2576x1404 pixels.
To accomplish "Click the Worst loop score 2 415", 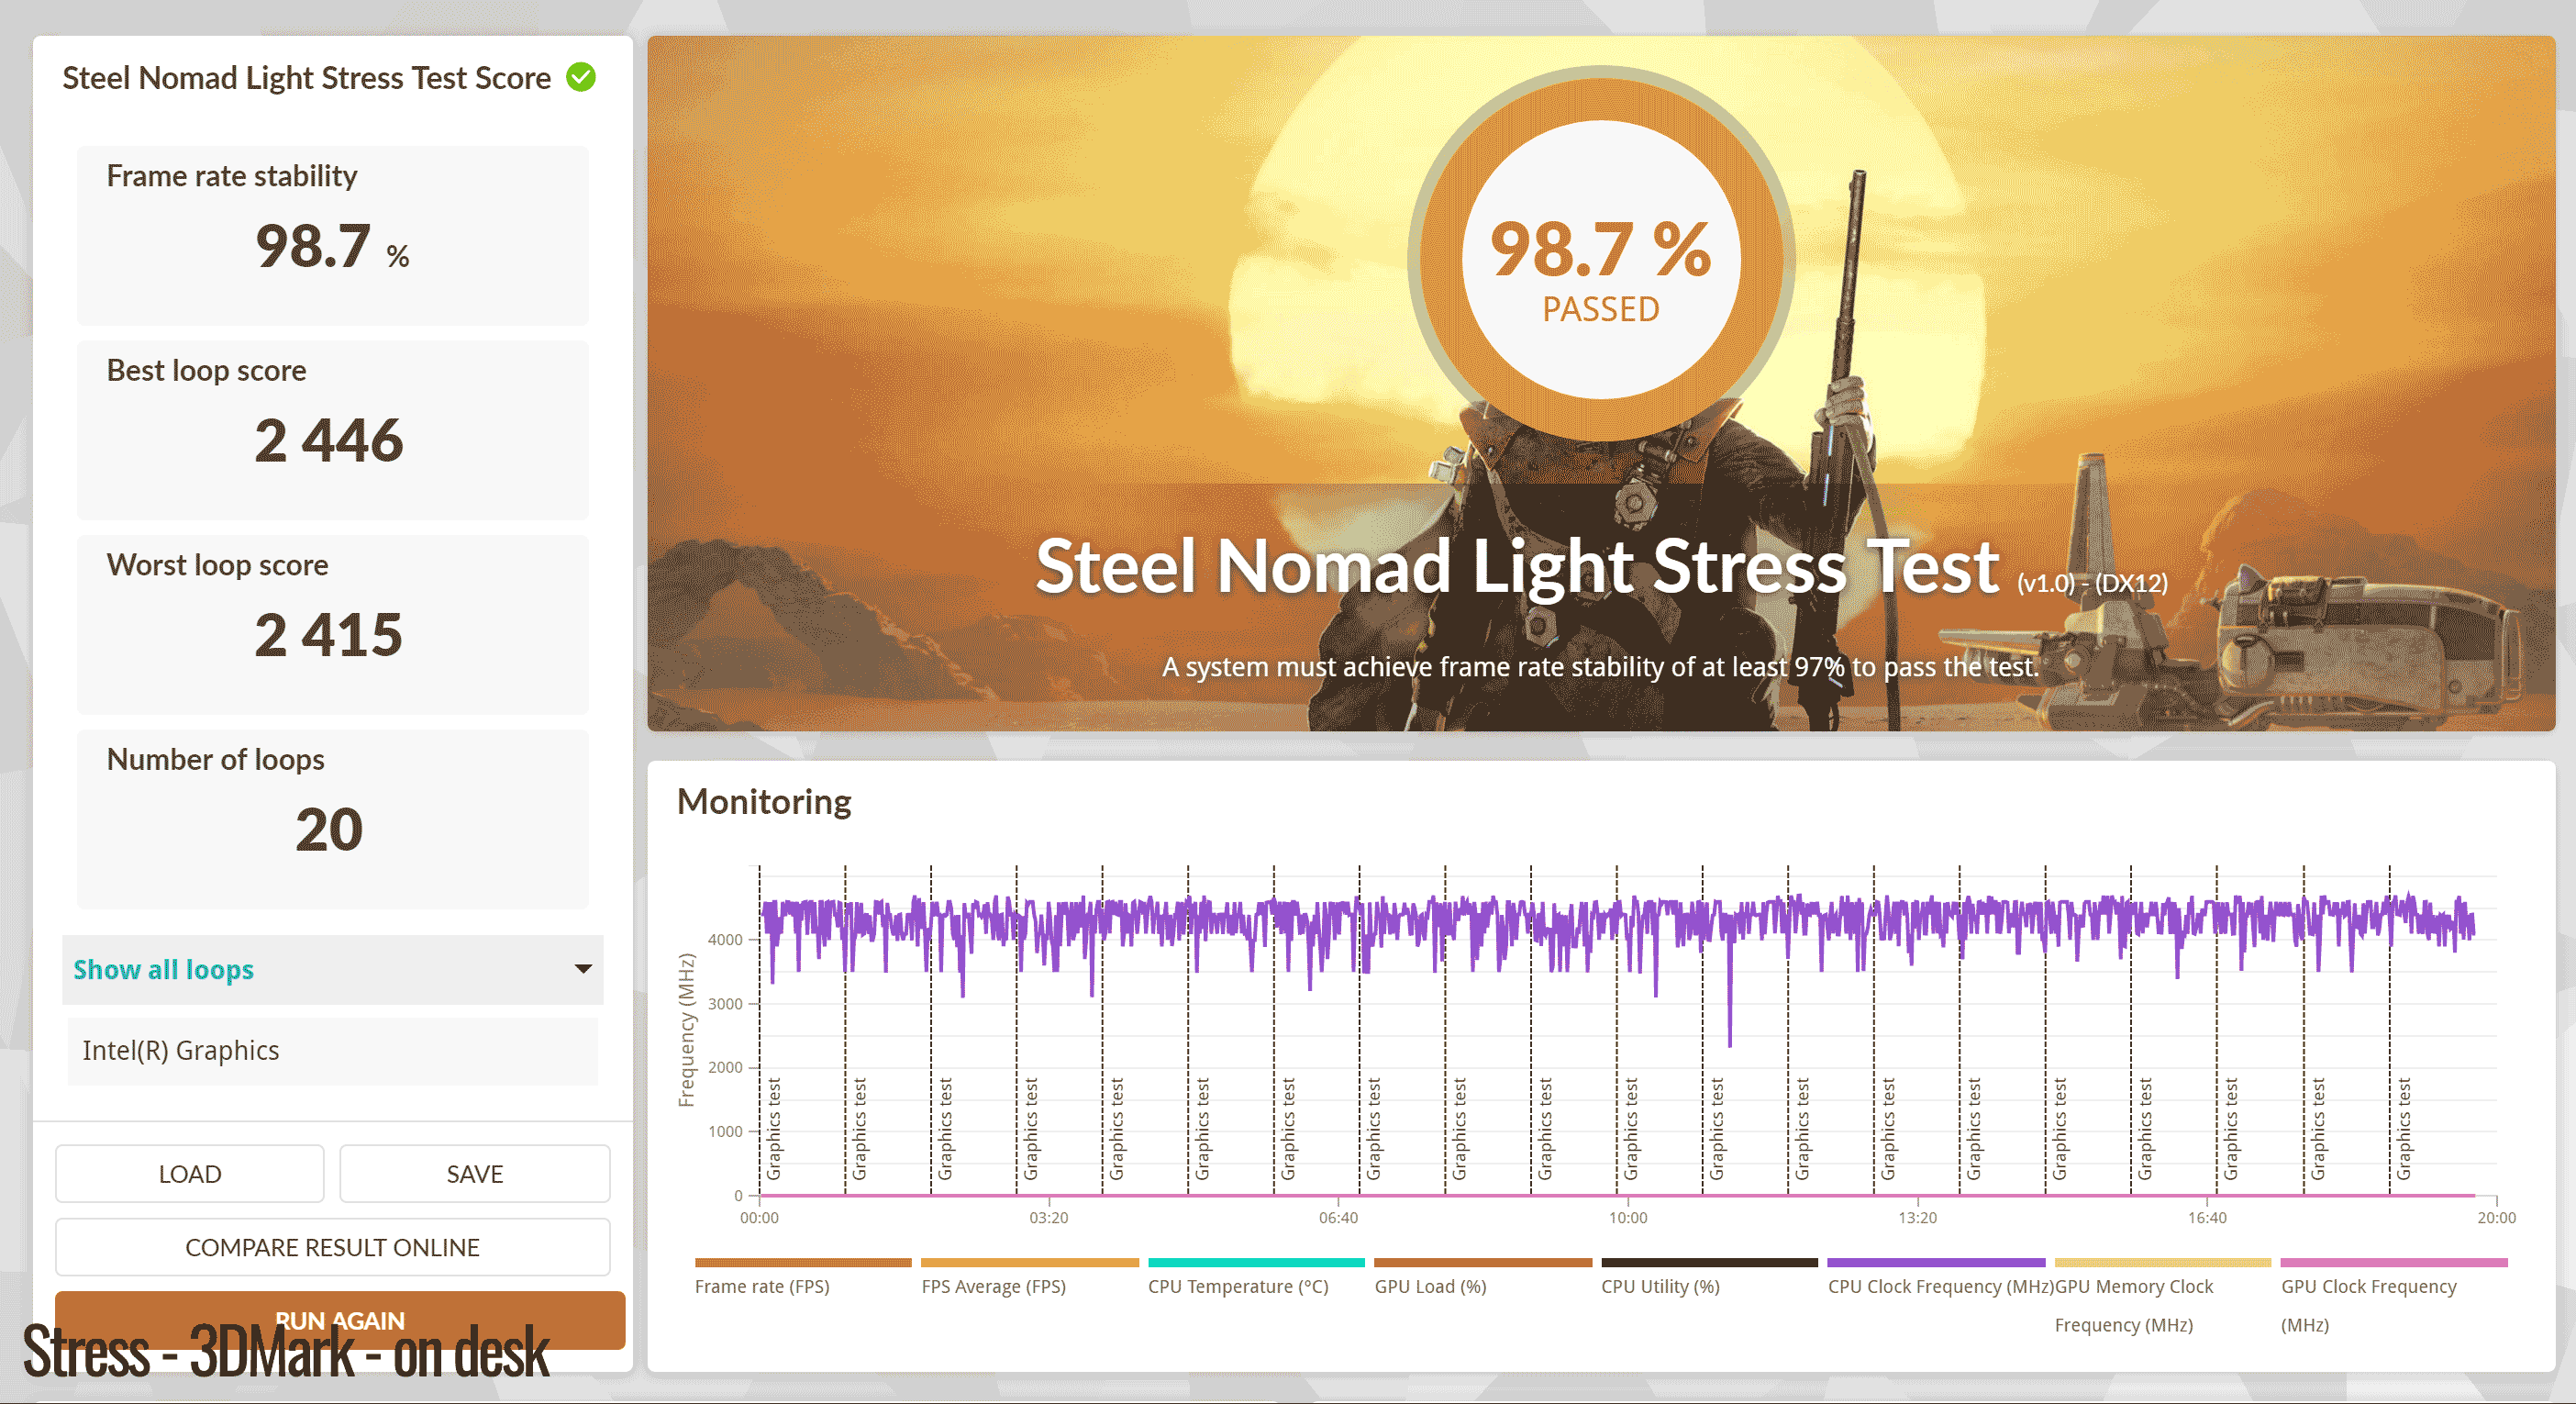I will [x=329, y=635].
